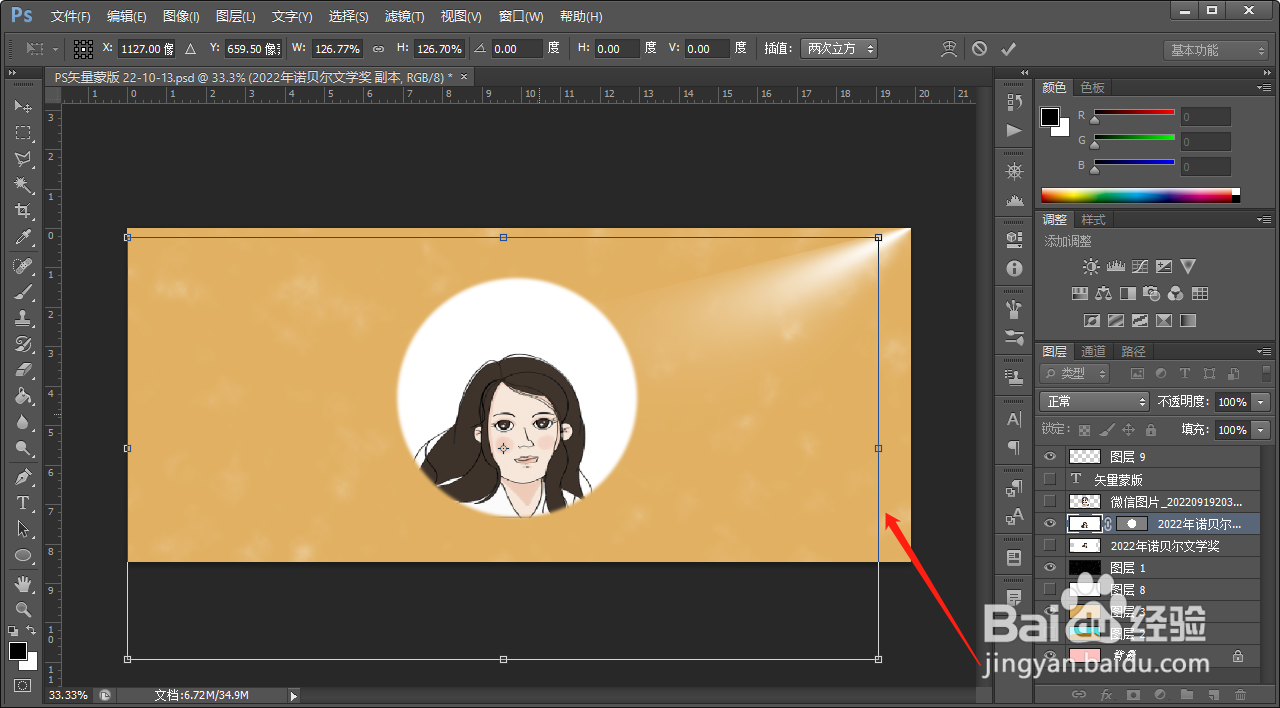Select the Eraser tool

[x=23, y=370]
